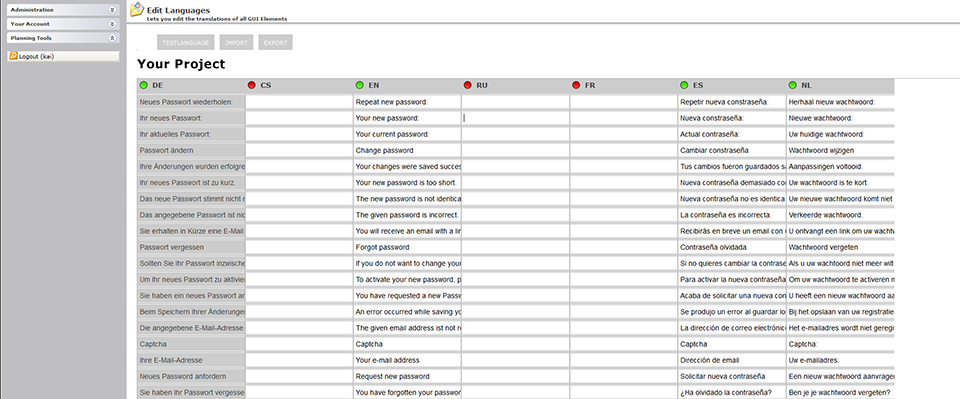Edit ES field 'Repetir nueva constraseña:'
The height and width of the screenshot is (399, 960).
click(x=732, y=102)
